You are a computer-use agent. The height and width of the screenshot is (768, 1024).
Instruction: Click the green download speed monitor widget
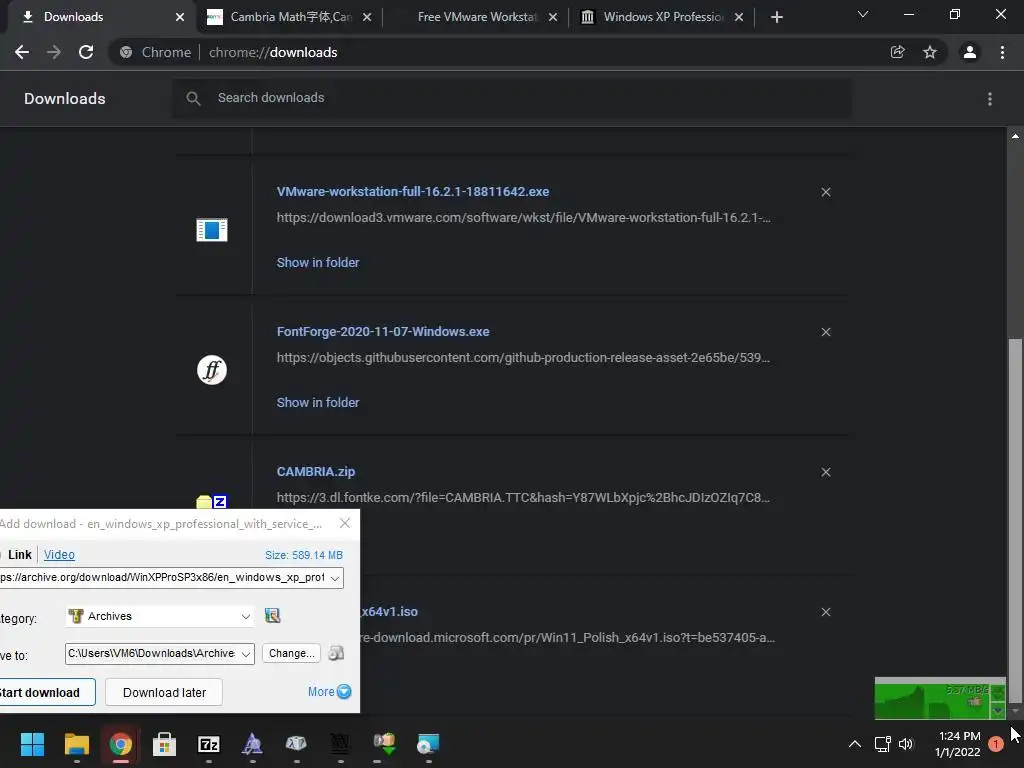click(940, 699)
